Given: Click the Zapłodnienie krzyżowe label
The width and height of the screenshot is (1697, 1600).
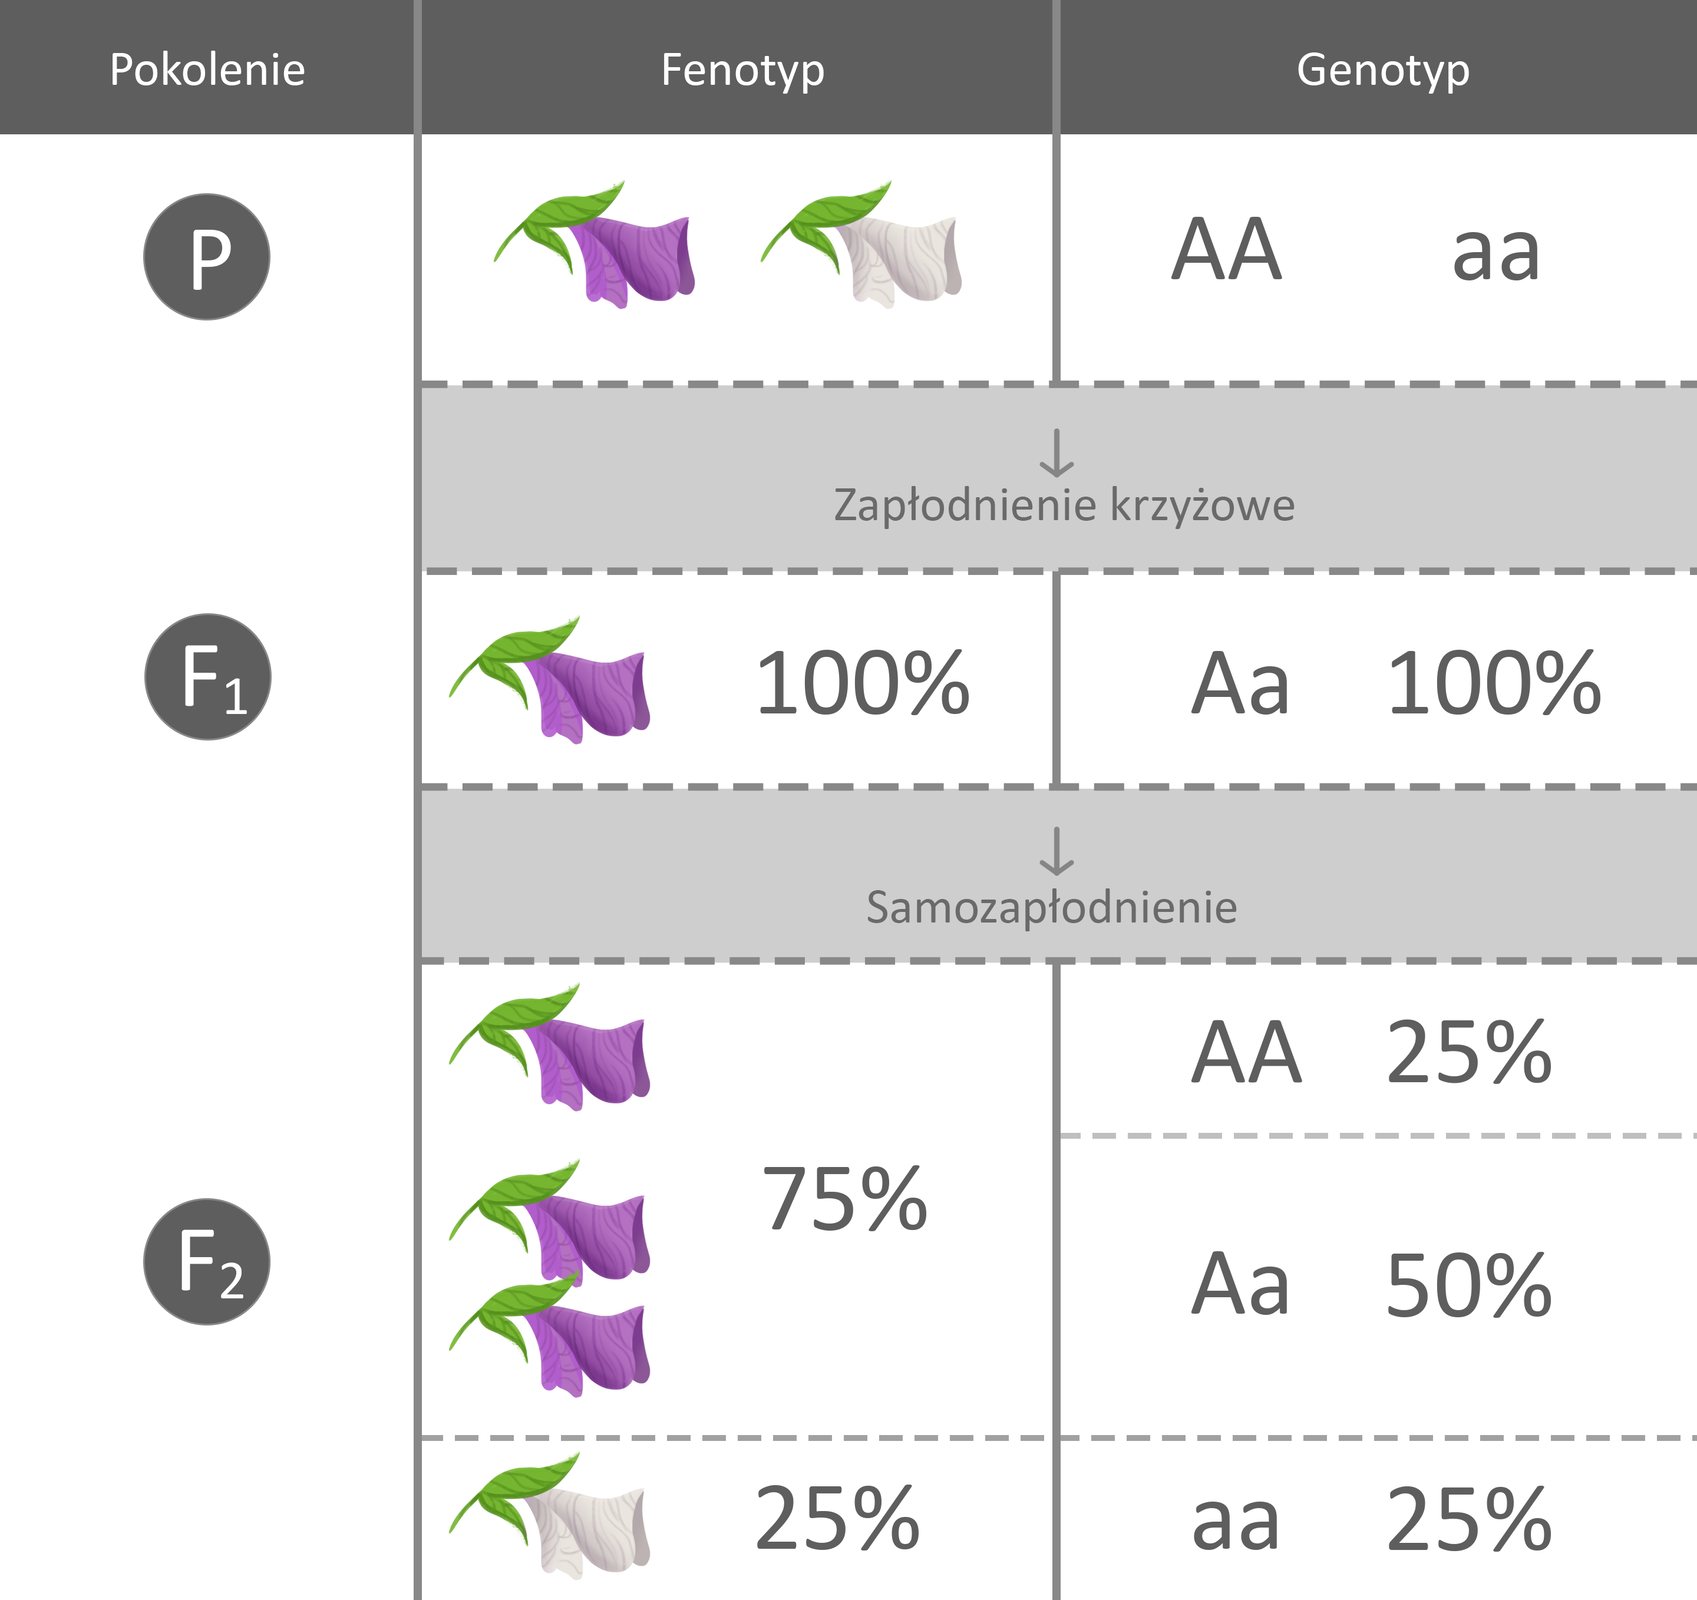Looking at the screenshot, I should [1064, 505].
